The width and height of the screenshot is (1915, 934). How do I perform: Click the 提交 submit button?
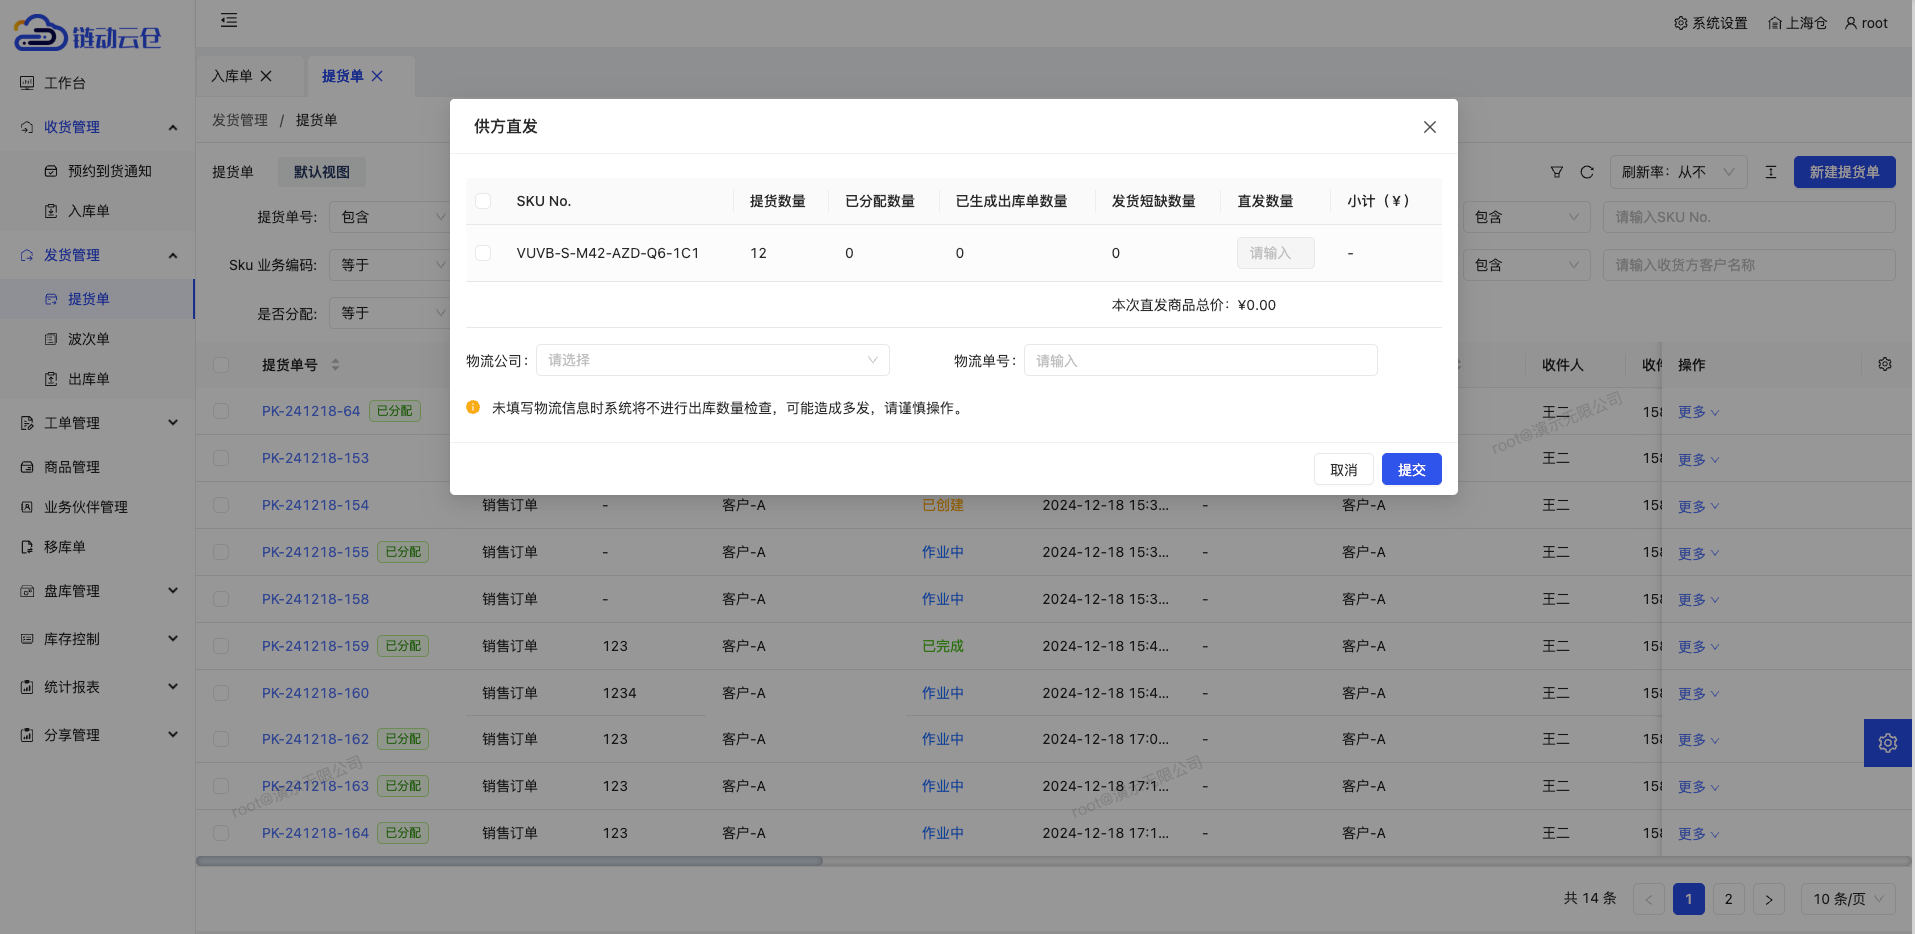pos(1411,469)
